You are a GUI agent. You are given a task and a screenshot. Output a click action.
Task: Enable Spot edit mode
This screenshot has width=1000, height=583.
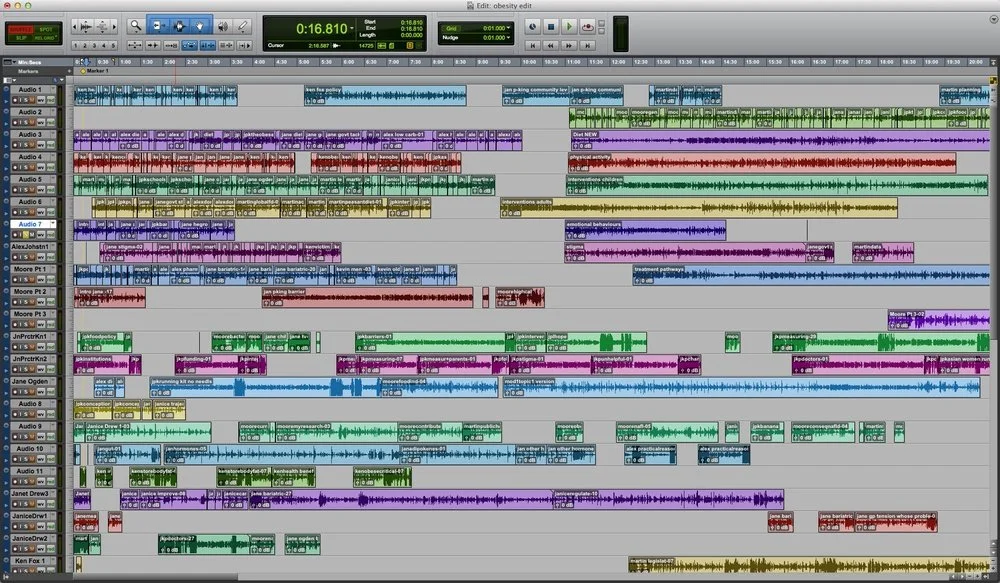(x=46, y=29)
